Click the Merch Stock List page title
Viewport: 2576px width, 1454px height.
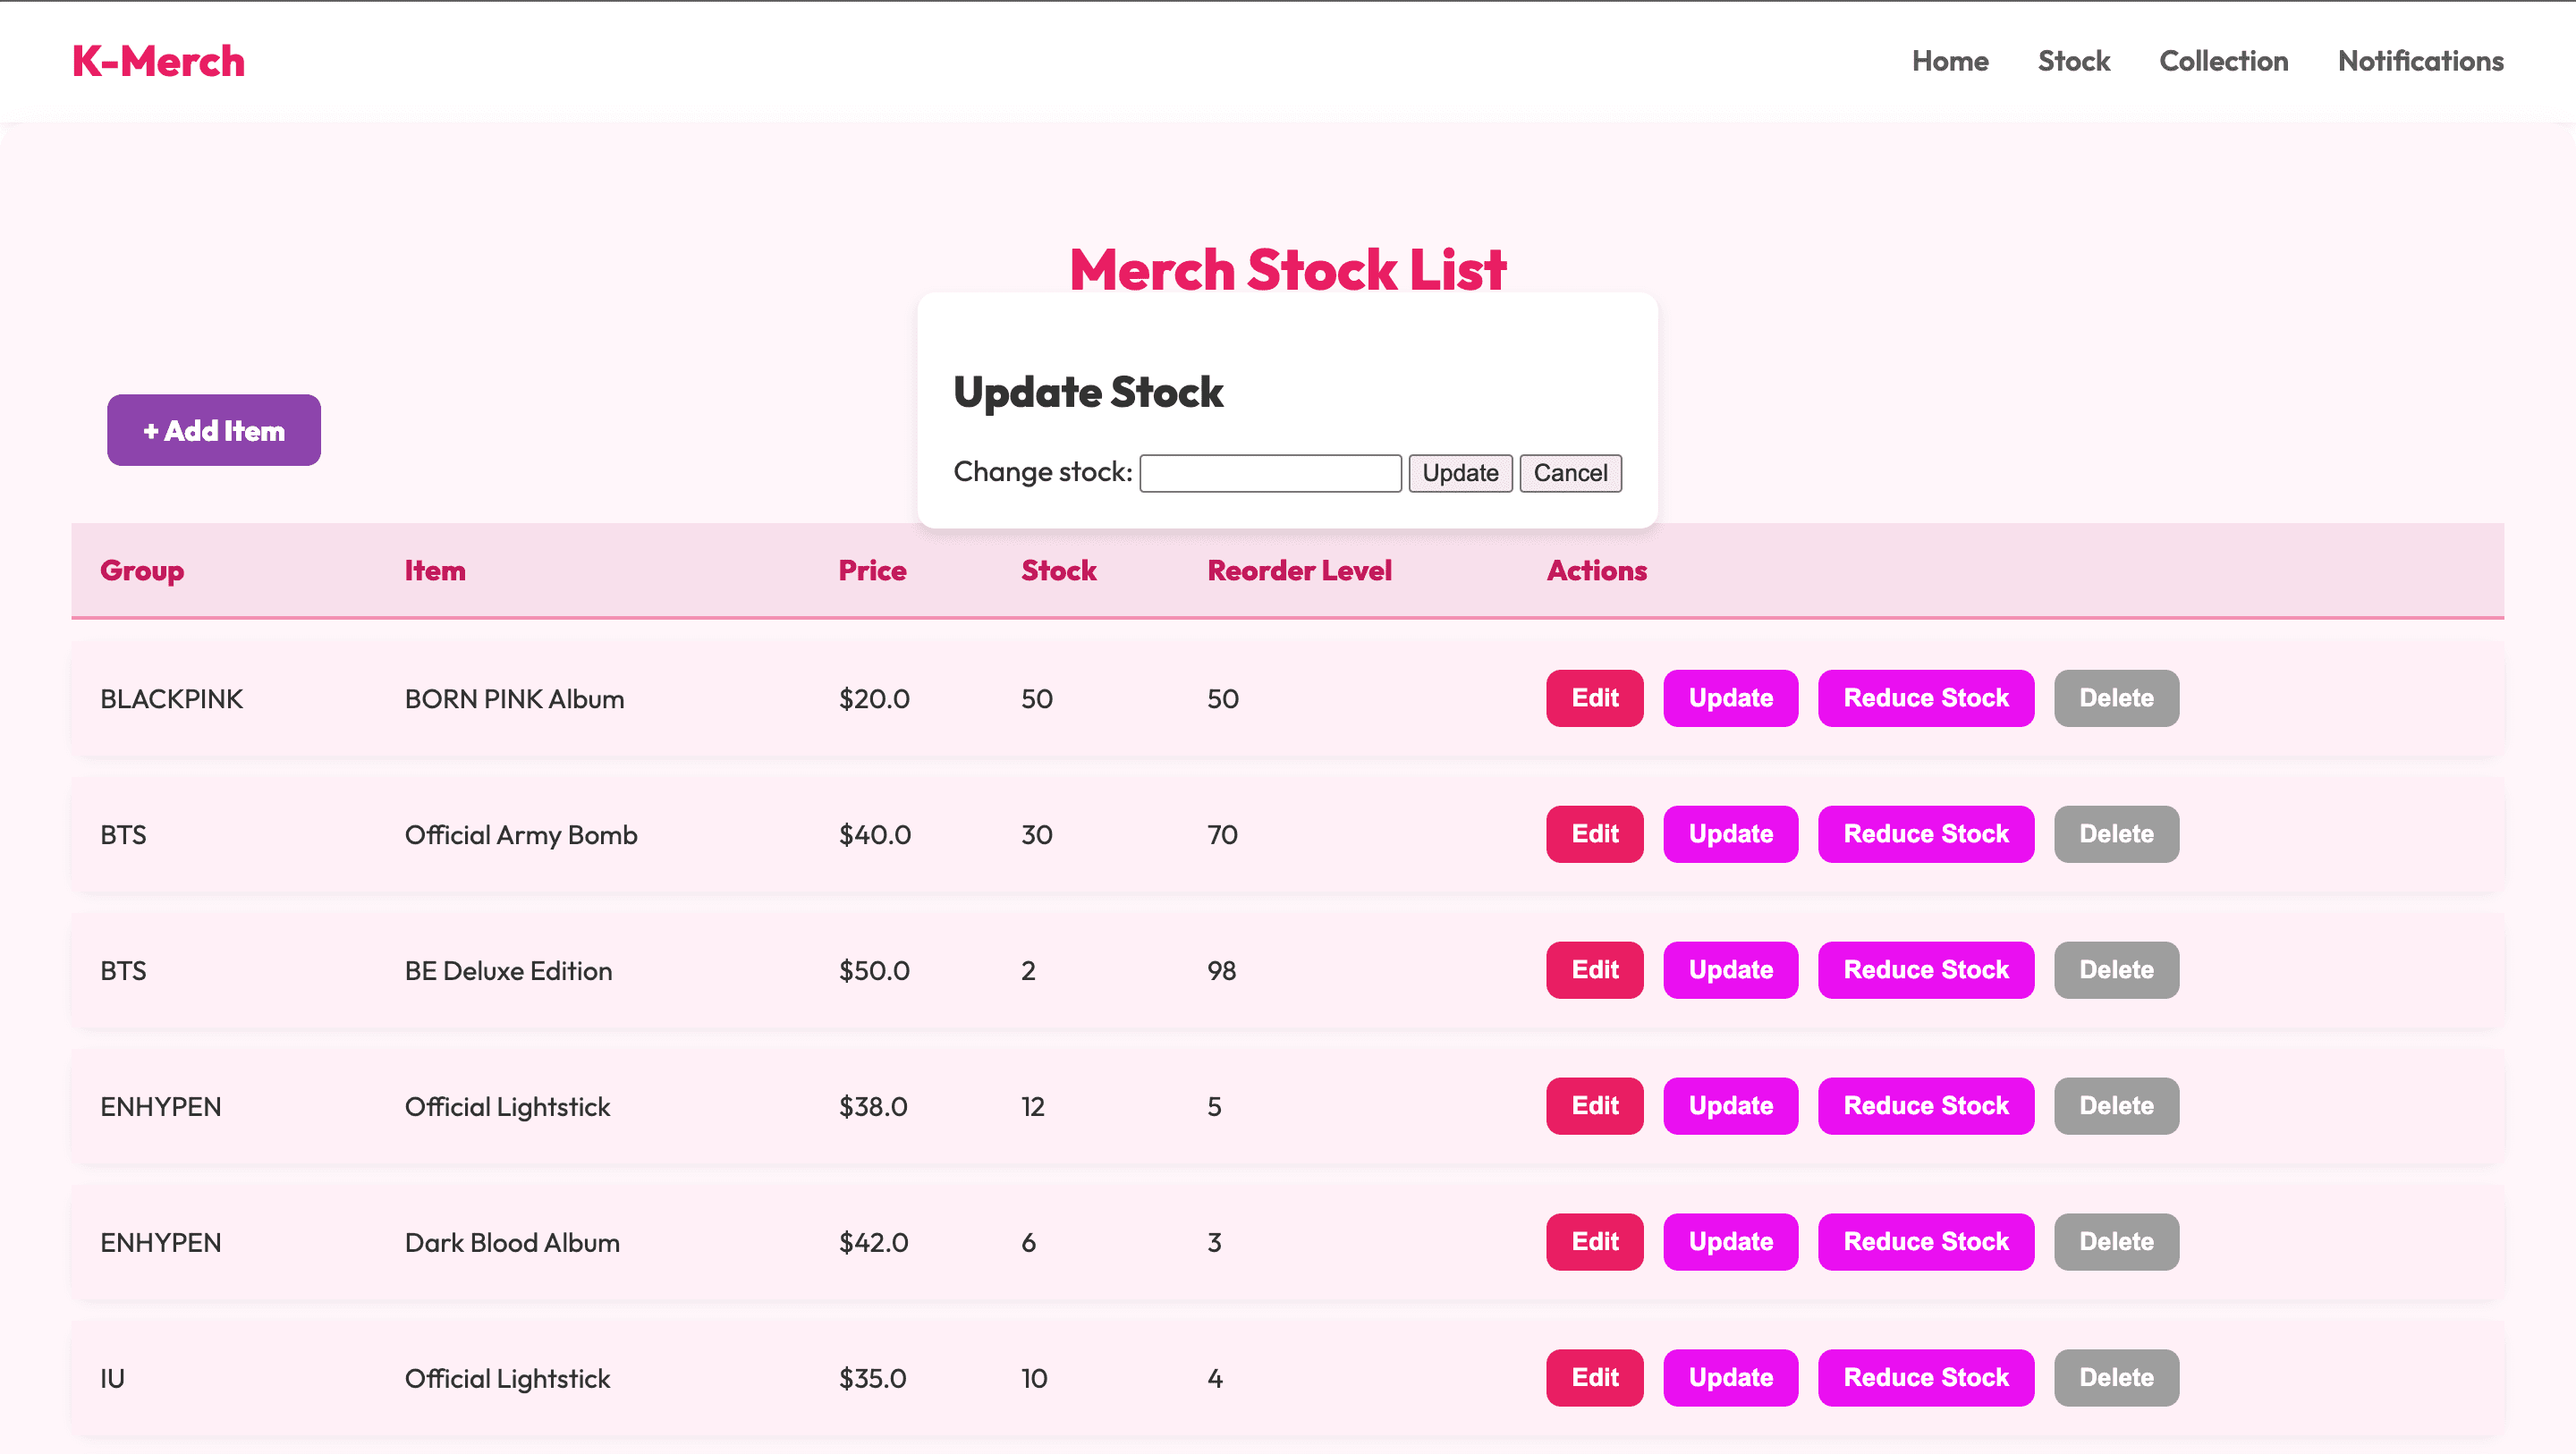(1287, 270)
